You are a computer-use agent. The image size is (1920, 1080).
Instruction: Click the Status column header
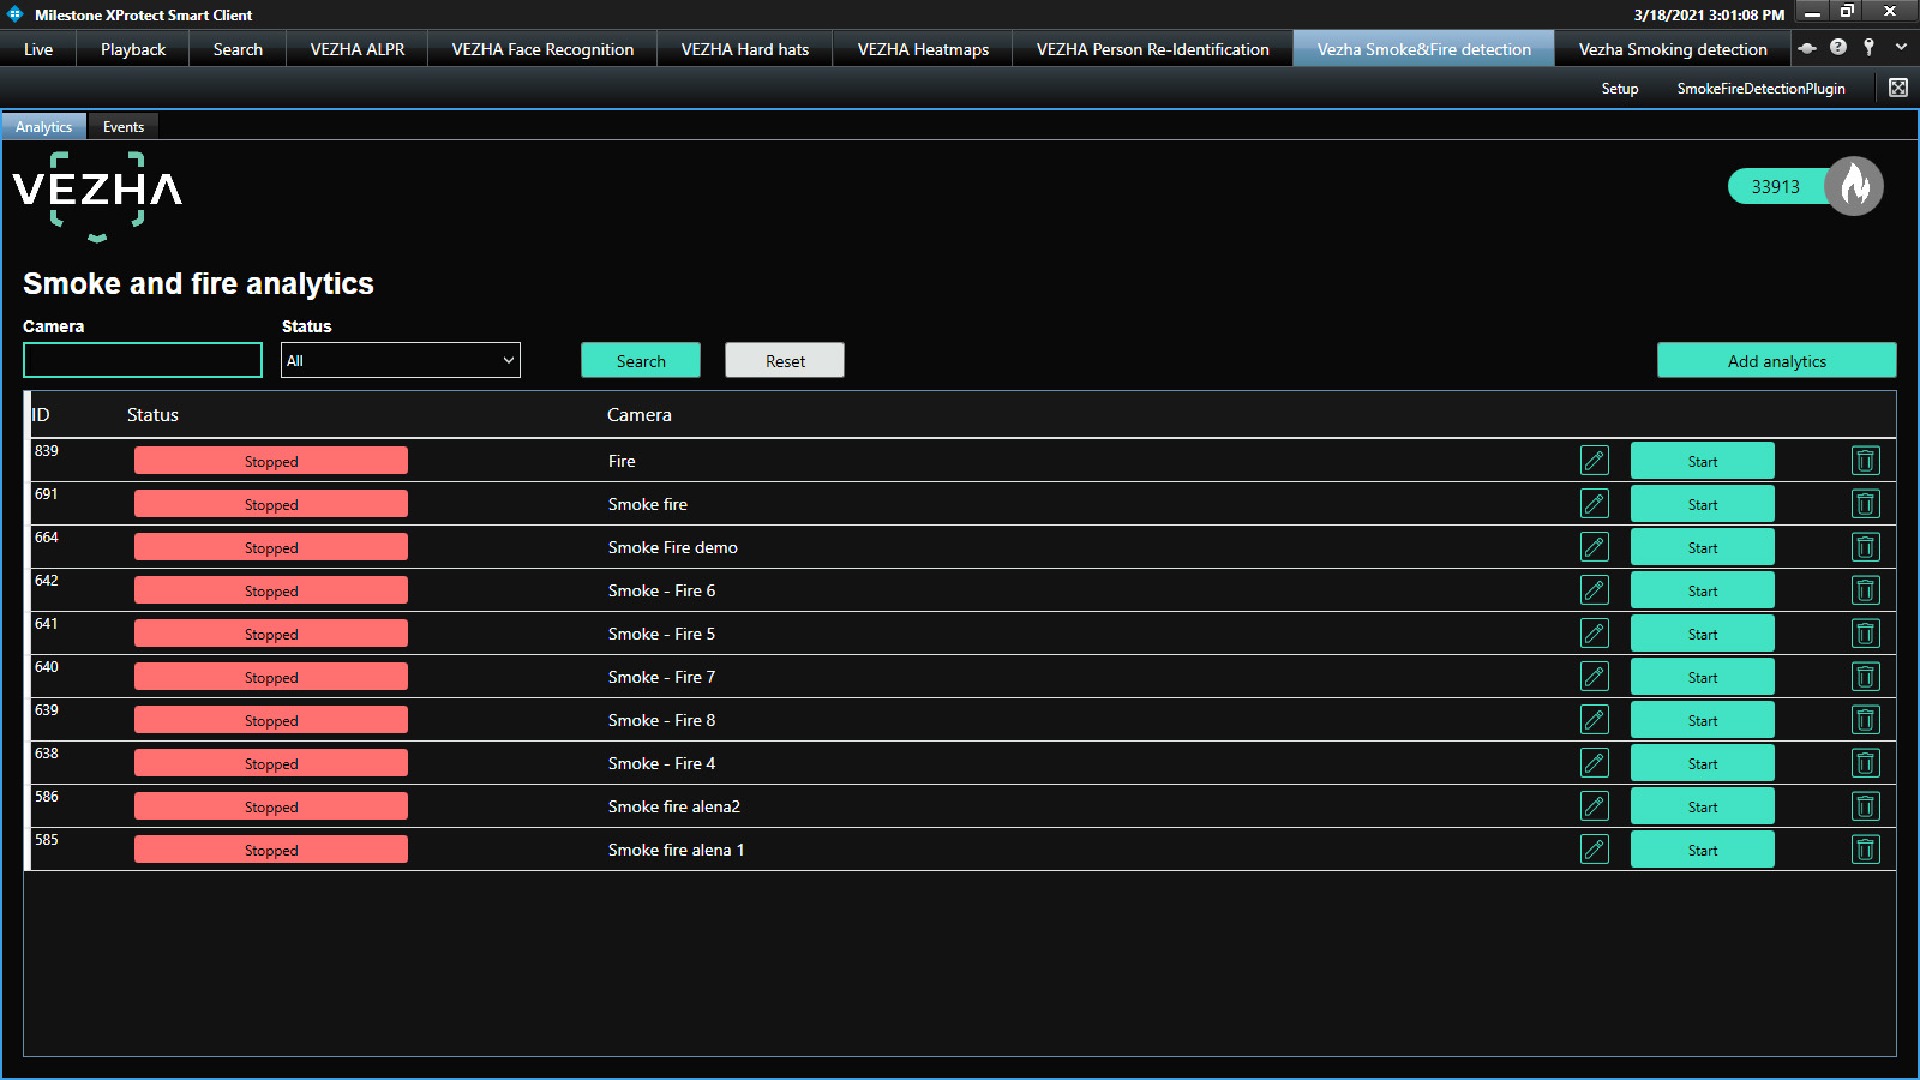pyautogui.click(x=152, y=414)
